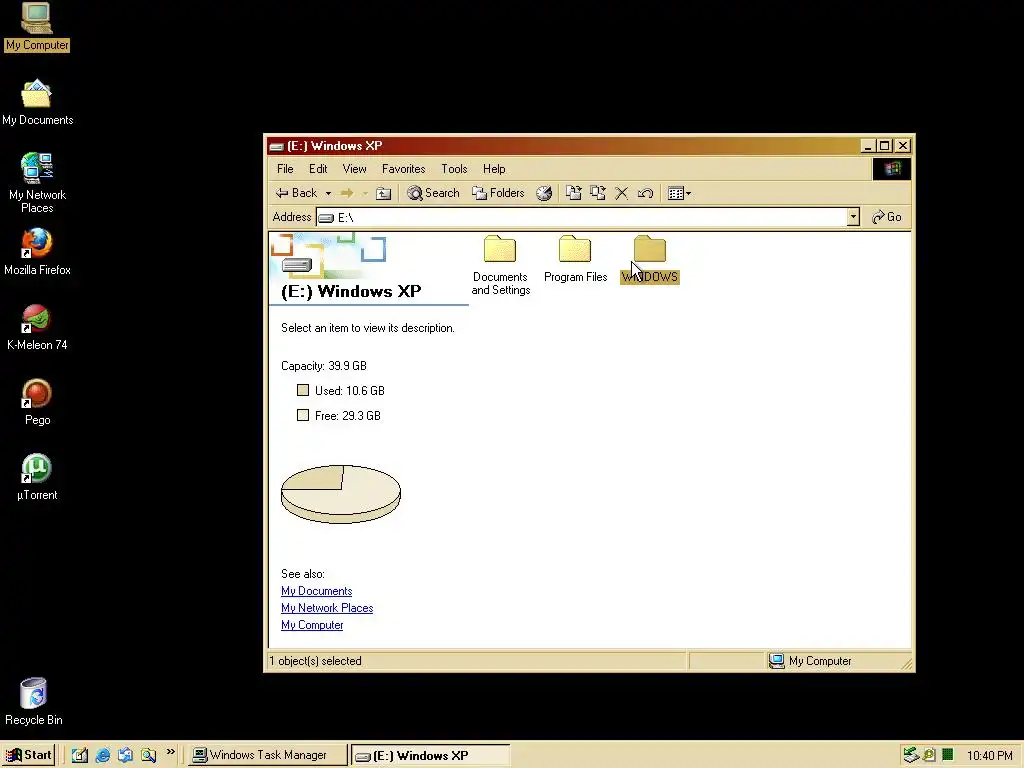Expand the Address bar dropdown
Screen dimensions: 1024x768
853,217
